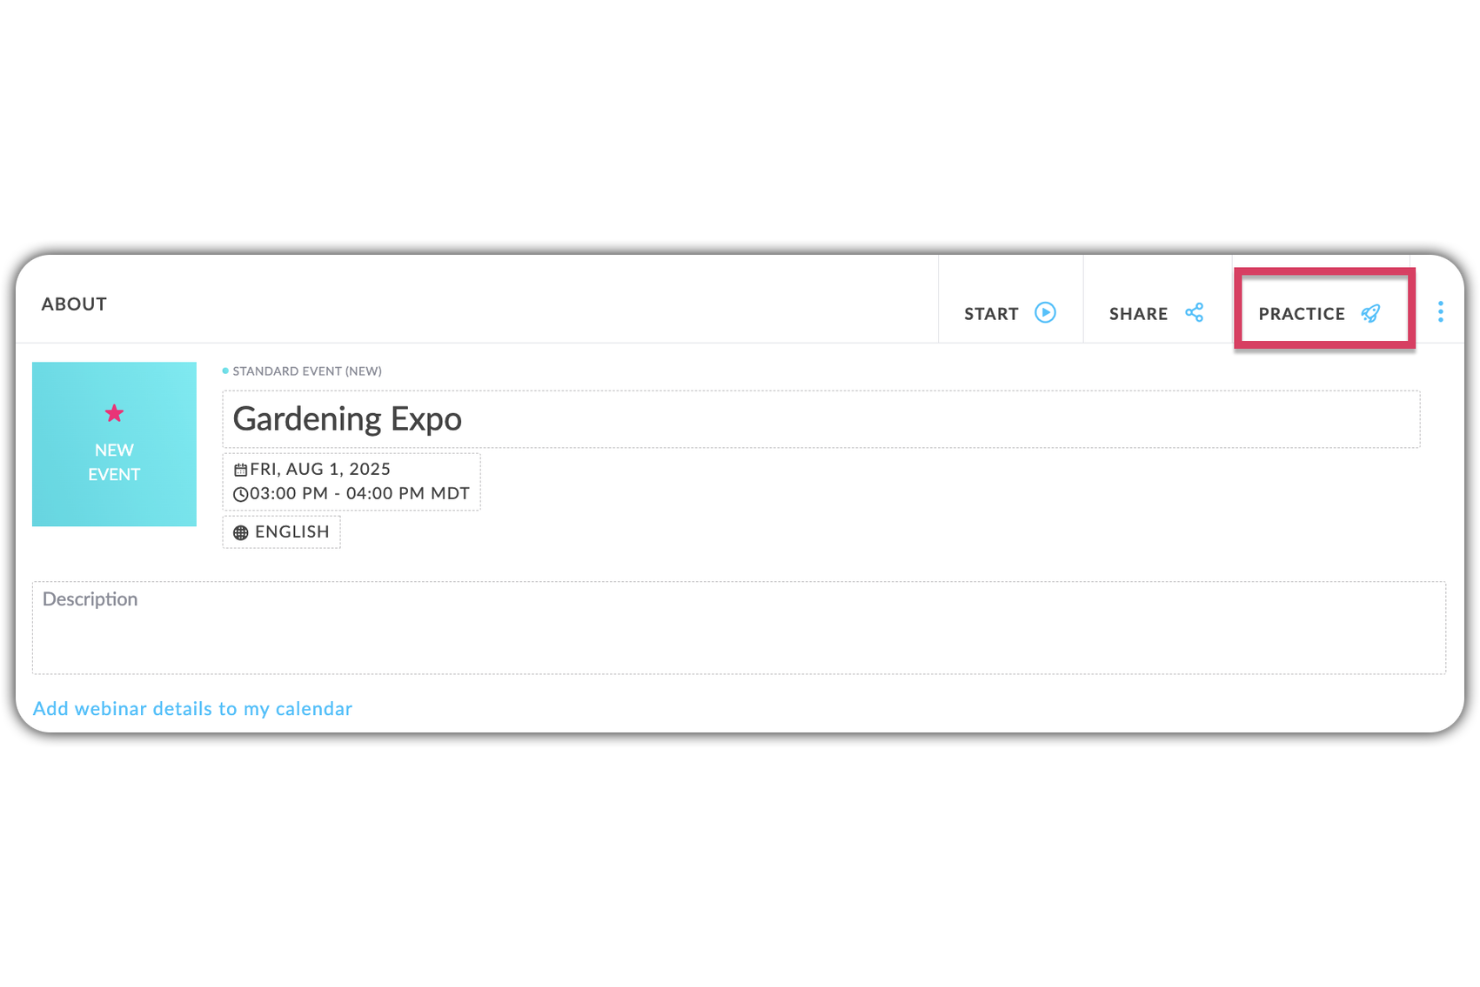Switch to the ABOUT tab
Screen dimensions: 1480x987
(x=73, y=303)
